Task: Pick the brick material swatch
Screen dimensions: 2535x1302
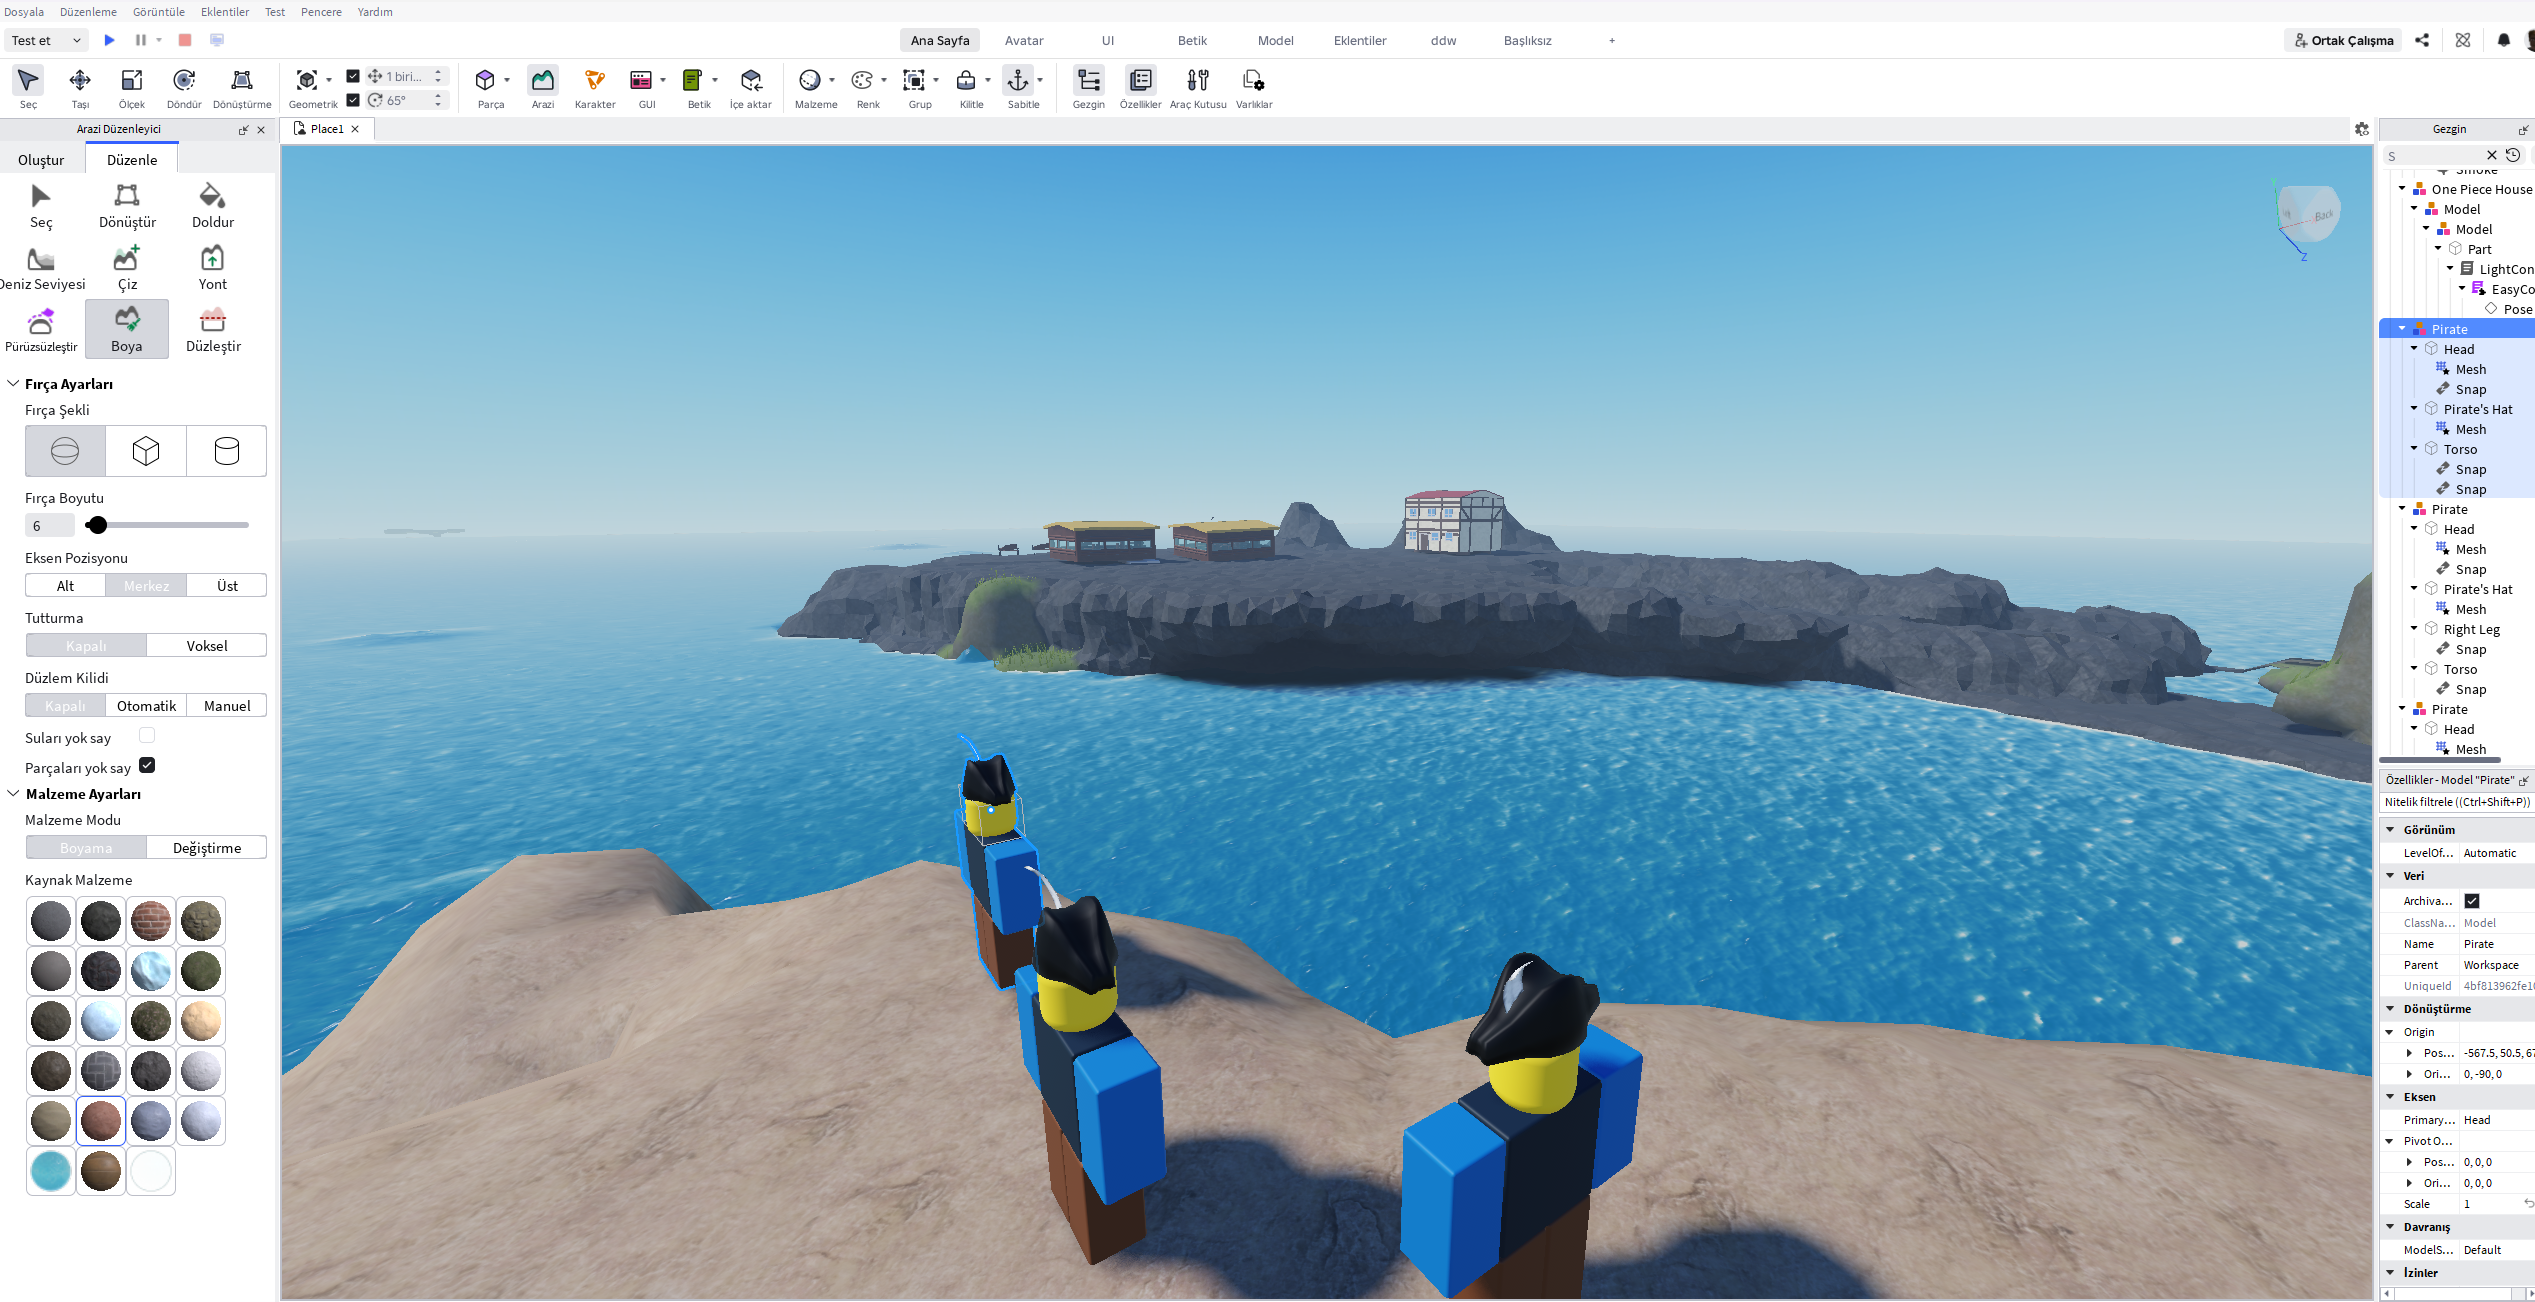Action: click(151, 921)
